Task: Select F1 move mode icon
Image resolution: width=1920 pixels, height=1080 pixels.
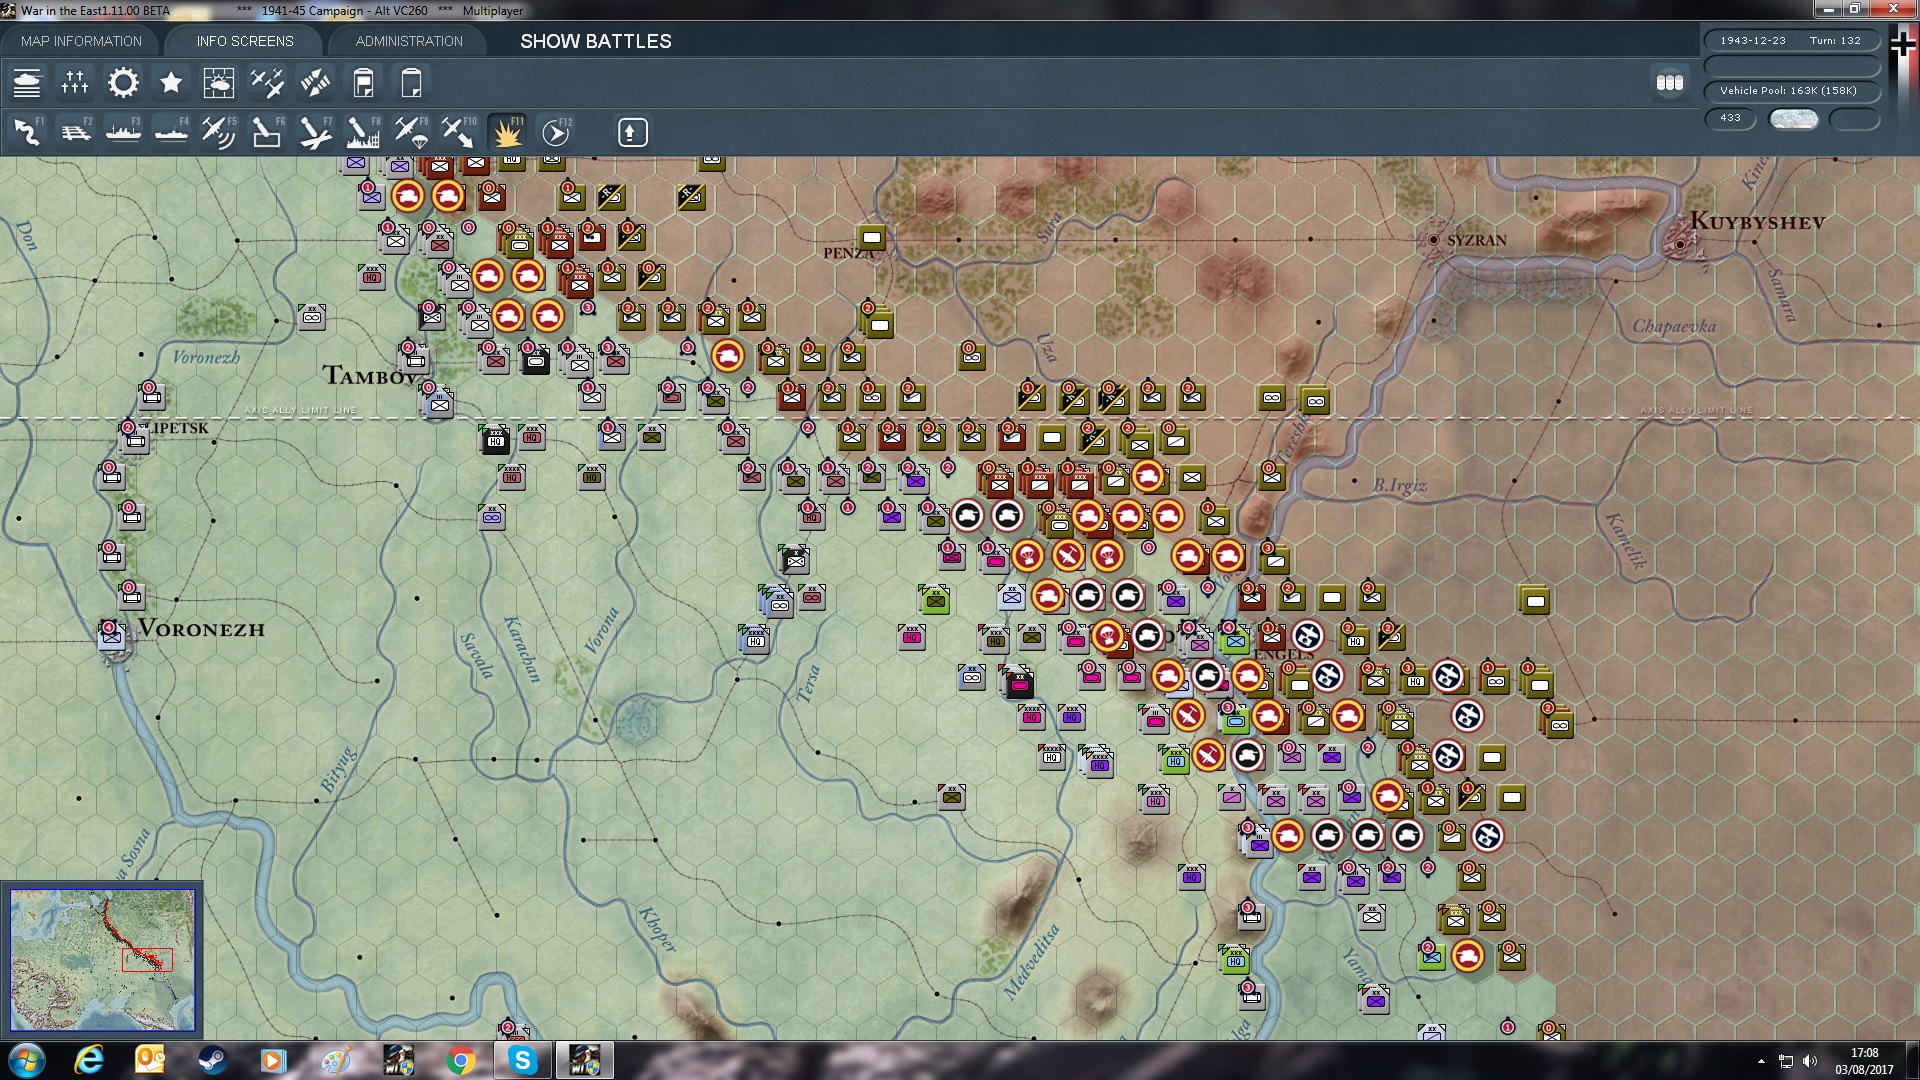Action: point(27,132)
